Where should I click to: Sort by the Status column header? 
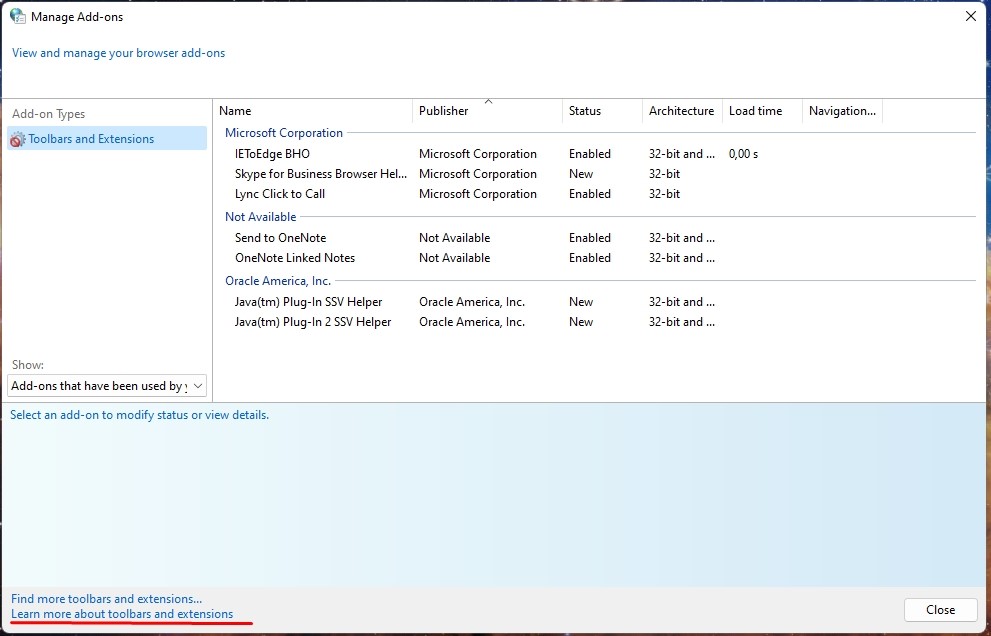pyautogui.click(x=602, y=111)
